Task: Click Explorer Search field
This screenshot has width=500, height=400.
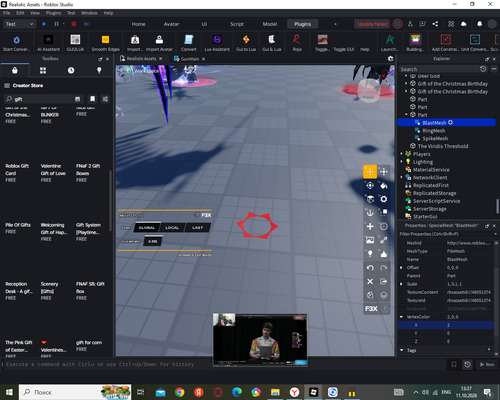Action: coord(439,69)
